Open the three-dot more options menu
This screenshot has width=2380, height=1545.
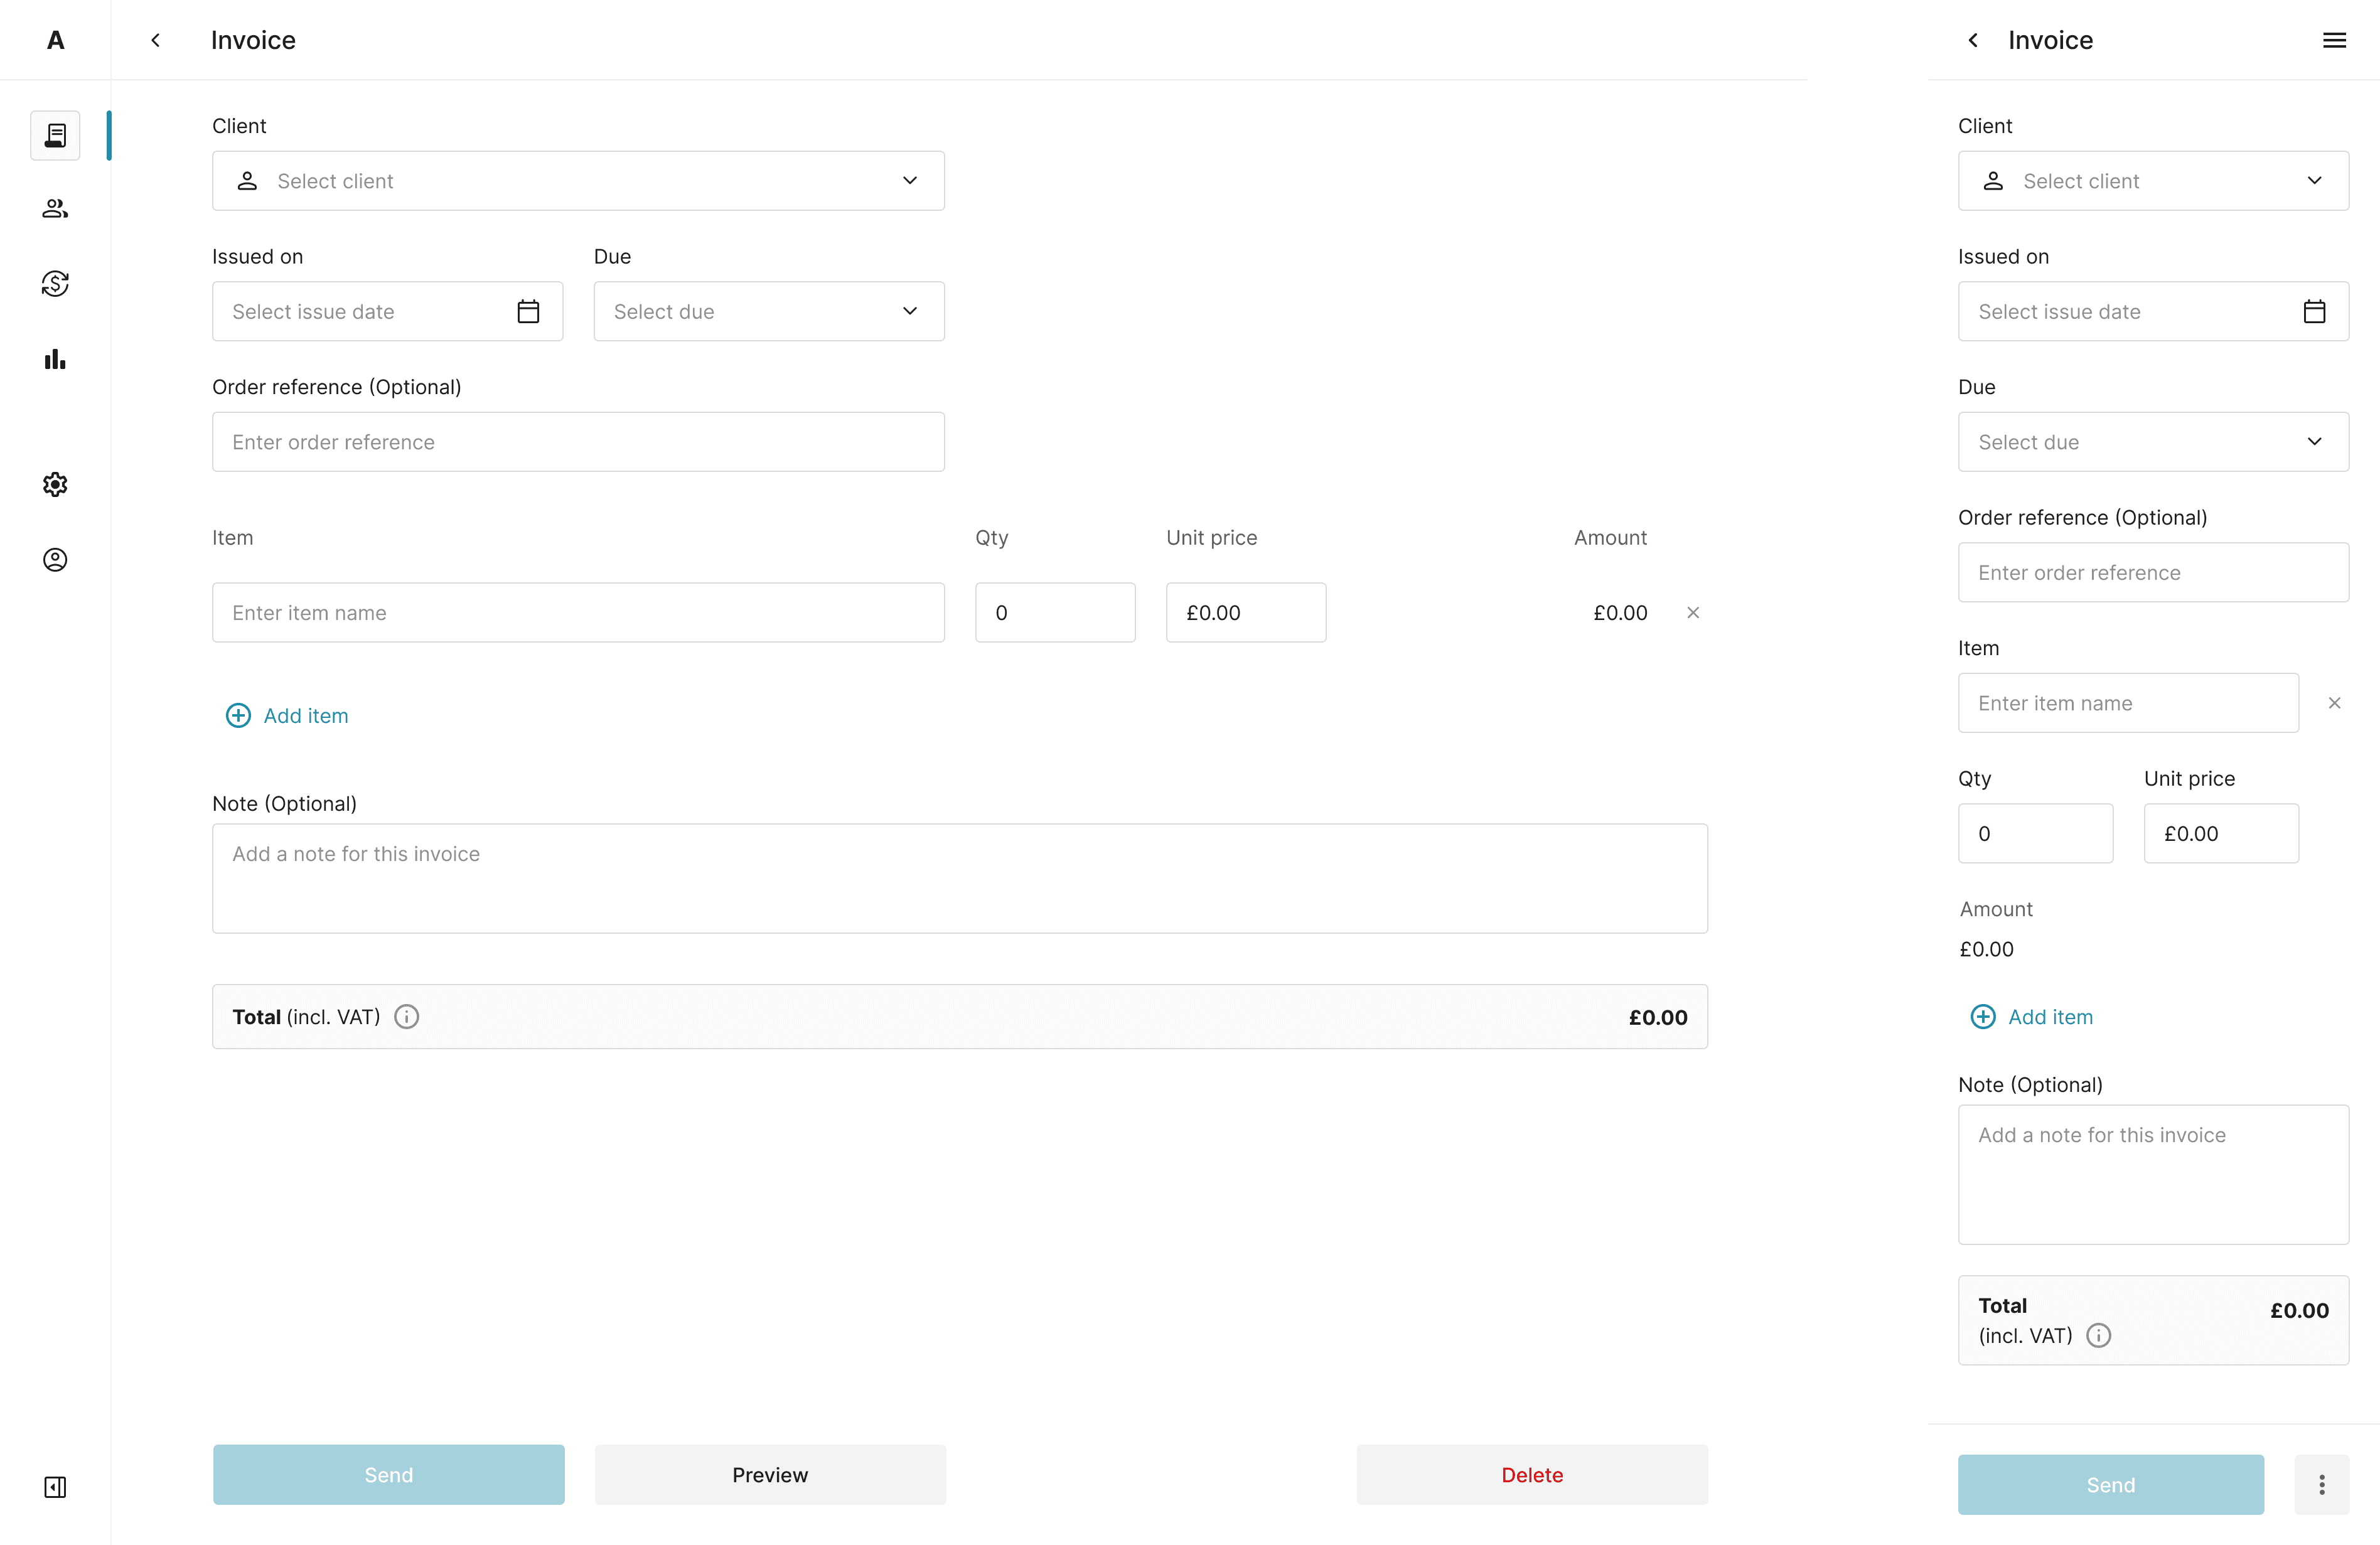[2321, 1485]
